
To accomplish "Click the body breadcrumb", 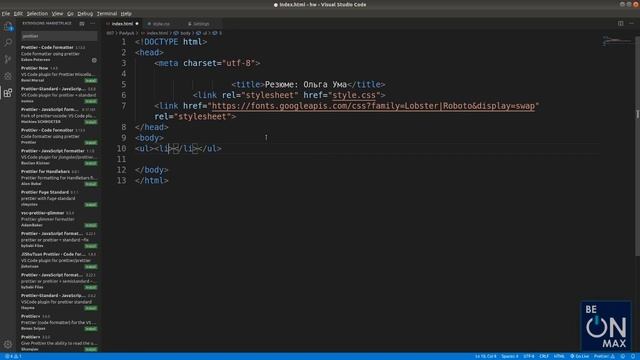I will click(x=183, y=33).
